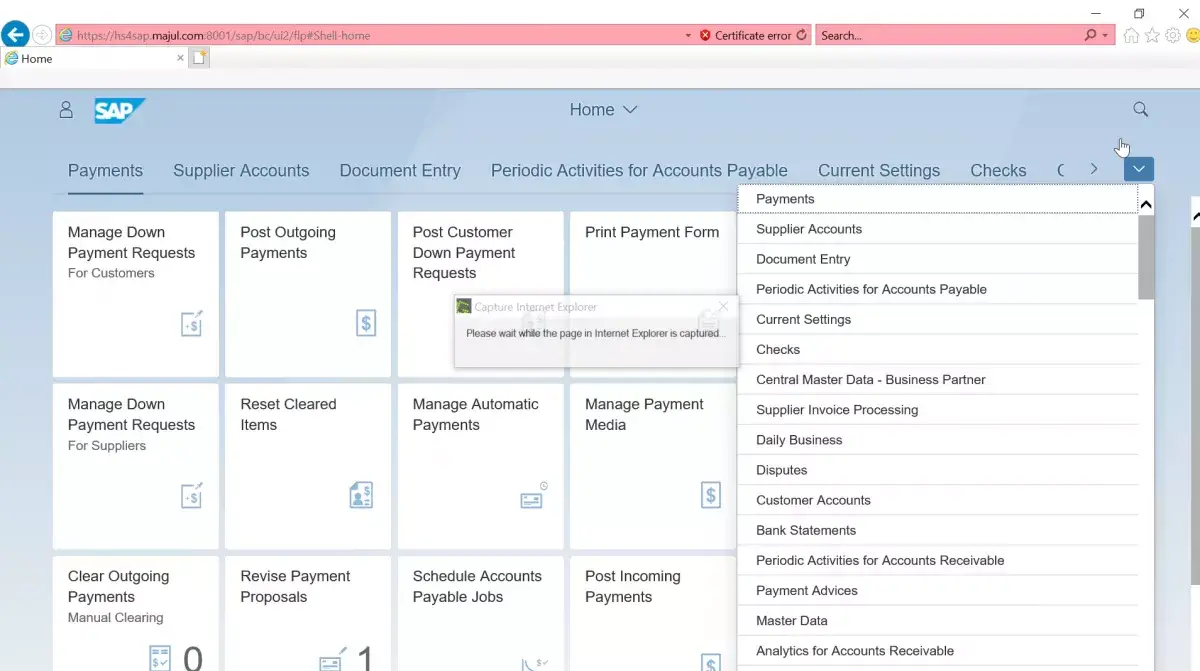Switch to Document Entry tab
Screen dimensions: 1200x671
400,171
